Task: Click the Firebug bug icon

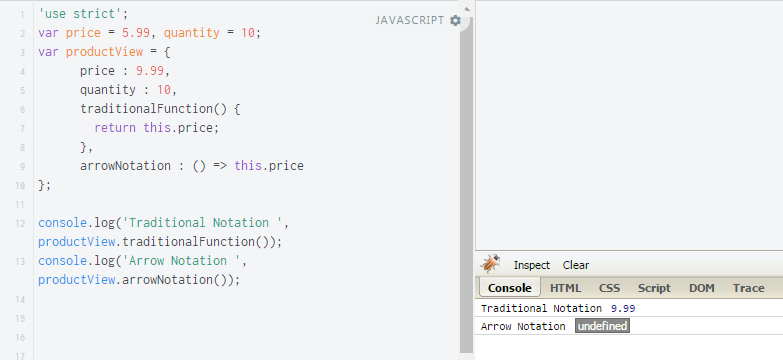Action: pyautogui.click(x=490, y=264)
